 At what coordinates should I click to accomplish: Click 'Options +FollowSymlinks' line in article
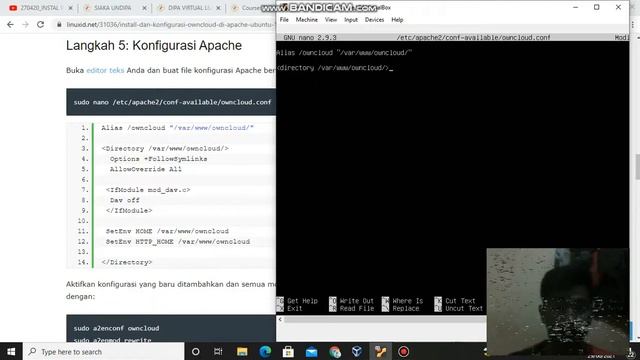coord(158,159)
